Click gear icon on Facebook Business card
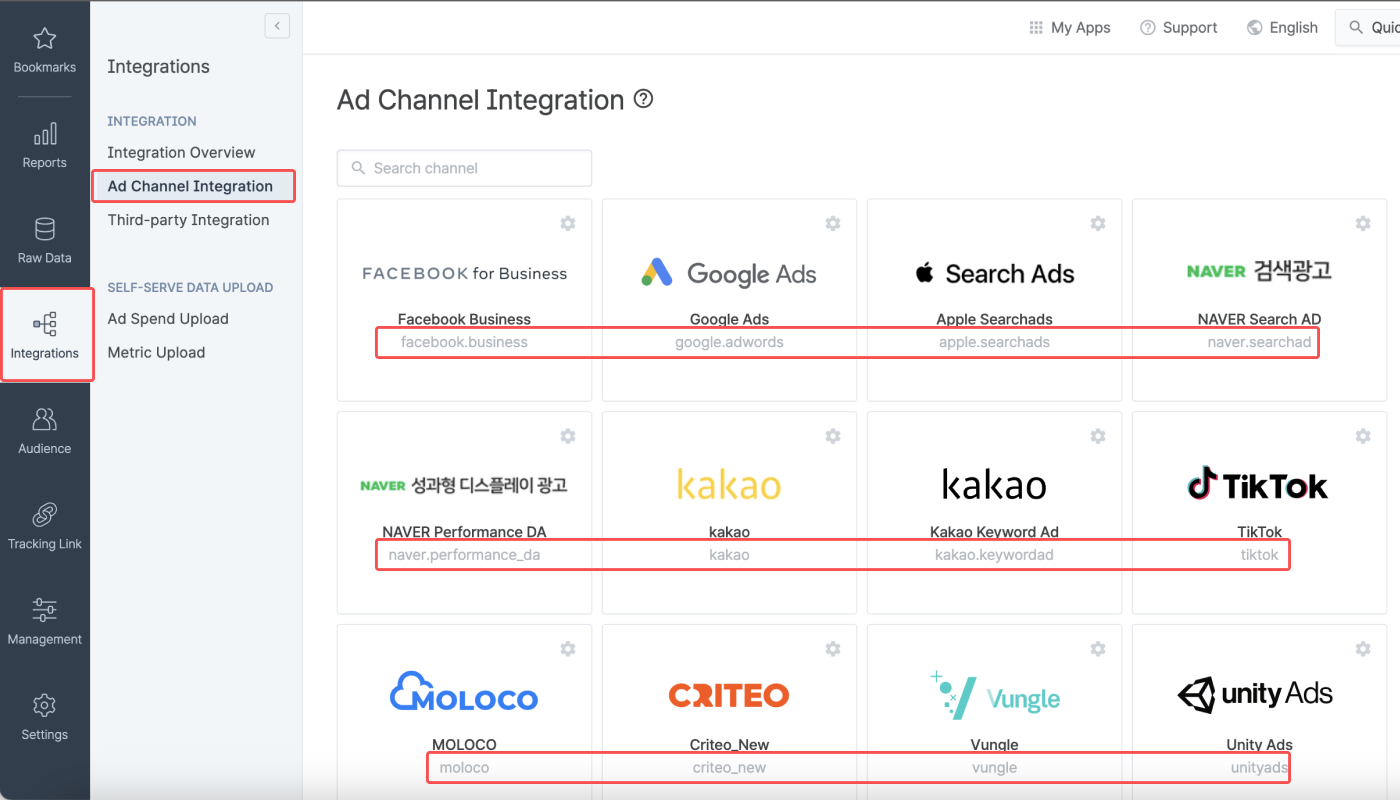Image resolution: width=1400 pixels, height=800 pixels. (568, 223)
